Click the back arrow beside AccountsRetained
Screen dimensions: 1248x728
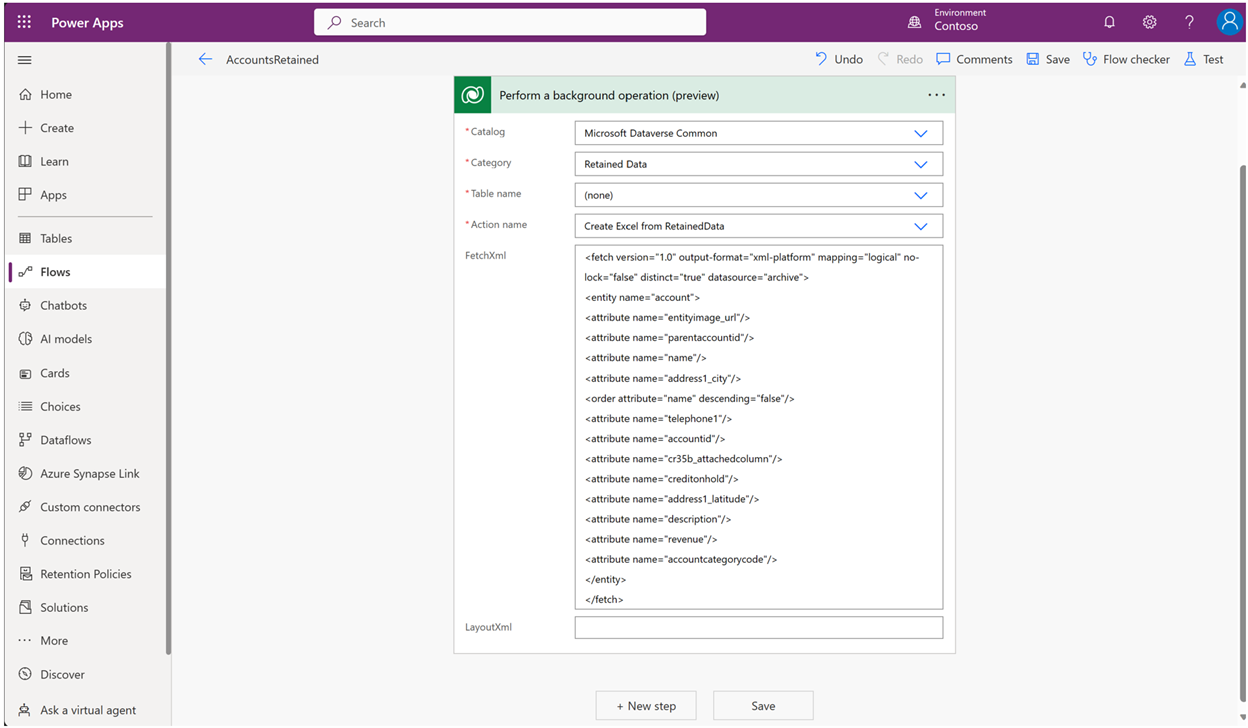[206, 59]
